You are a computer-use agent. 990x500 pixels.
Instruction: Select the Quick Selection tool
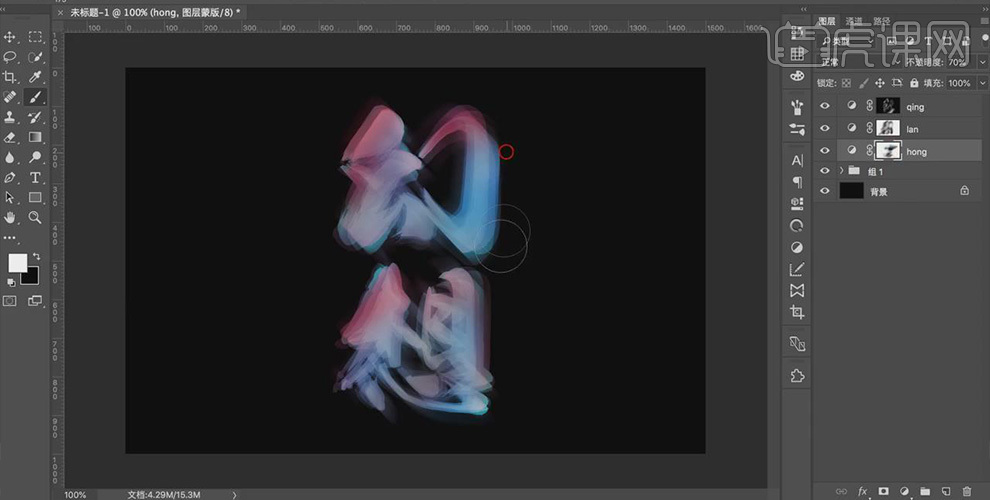point(35,57)
